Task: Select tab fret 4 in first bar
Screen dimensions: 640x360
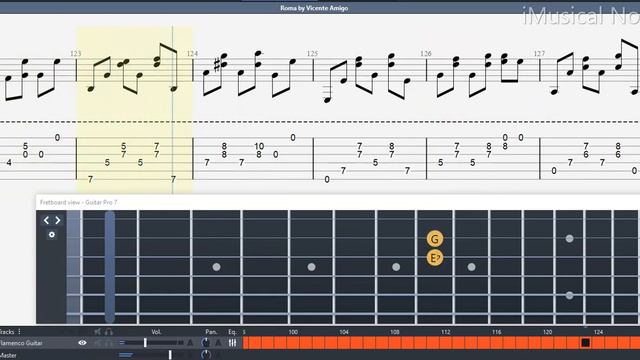Action: click(9, 162)
